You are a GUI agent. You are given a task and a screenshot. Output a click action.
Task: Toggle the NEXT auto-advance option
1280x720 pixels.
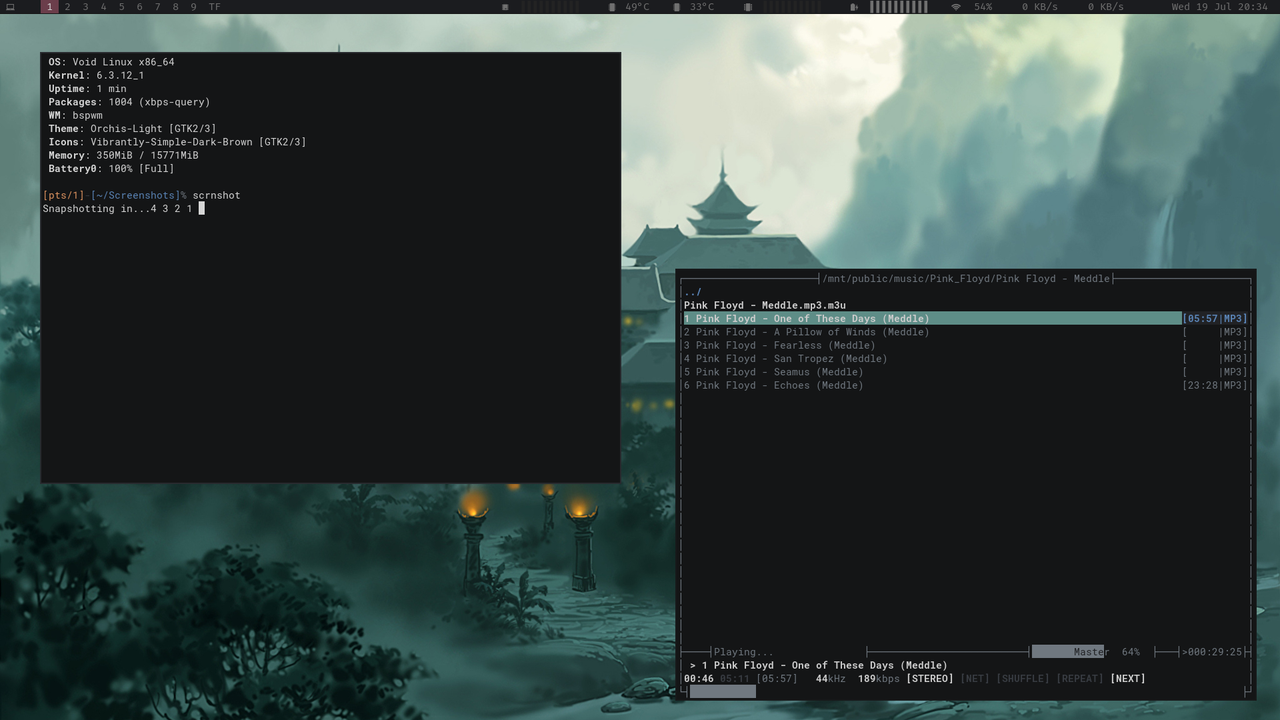click(1128, 679)
